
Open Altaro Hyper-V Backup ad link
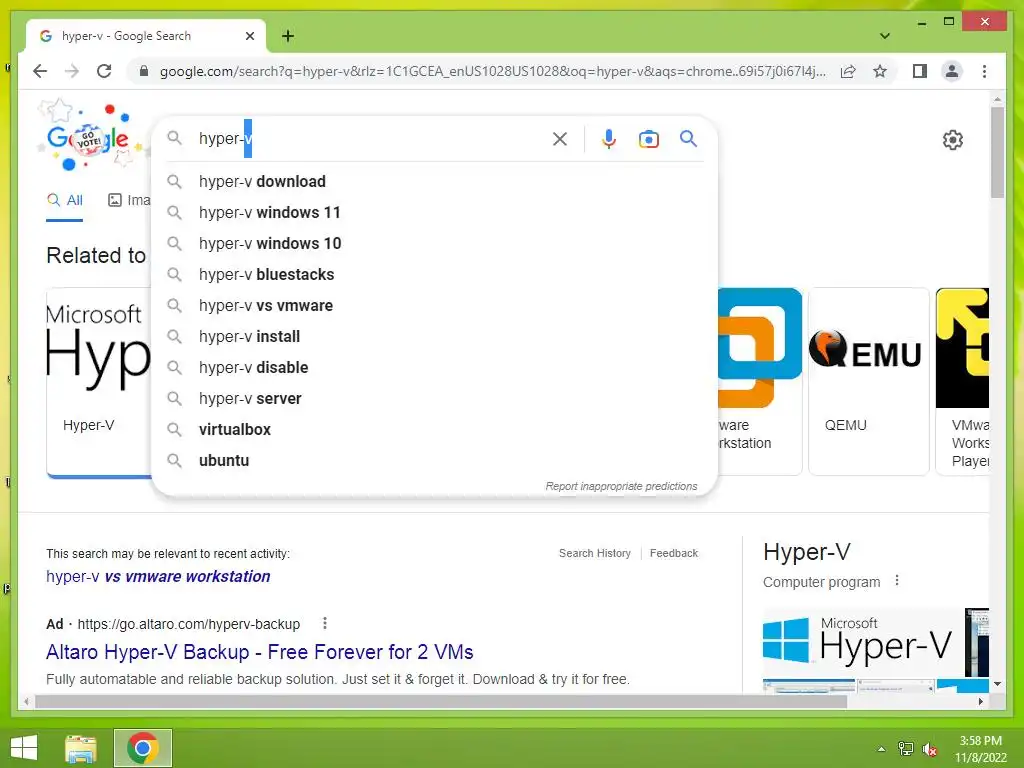[x=259, y=652]
